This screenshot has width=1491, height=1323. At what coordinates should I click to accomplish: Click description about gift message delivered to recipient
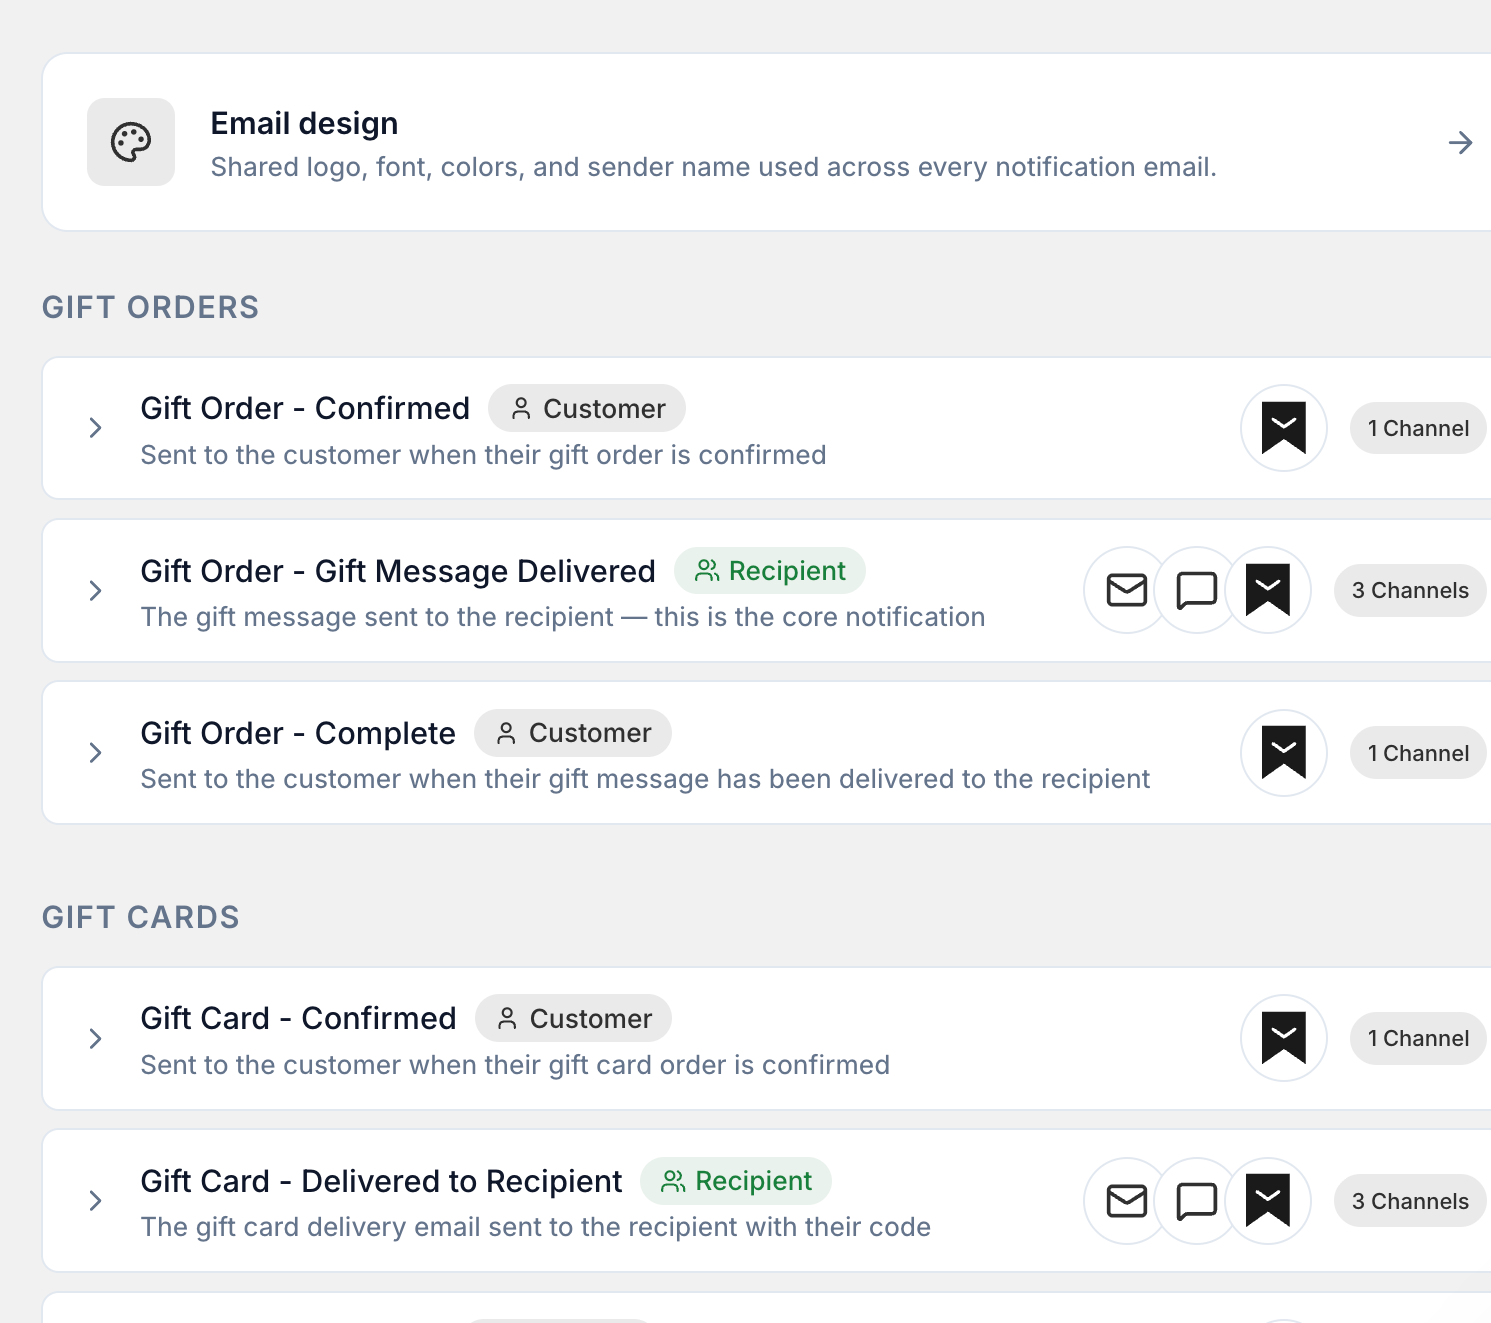[x=645, y=779]
